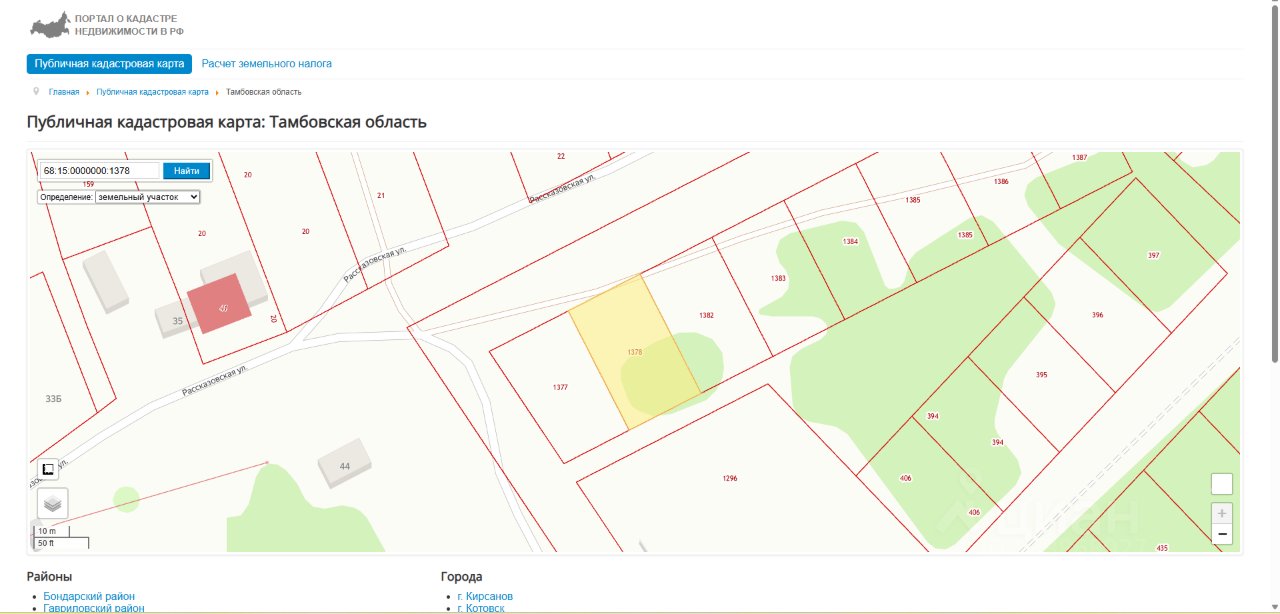
Task: Click the cadastral number search field
Action: pos(100,171)
